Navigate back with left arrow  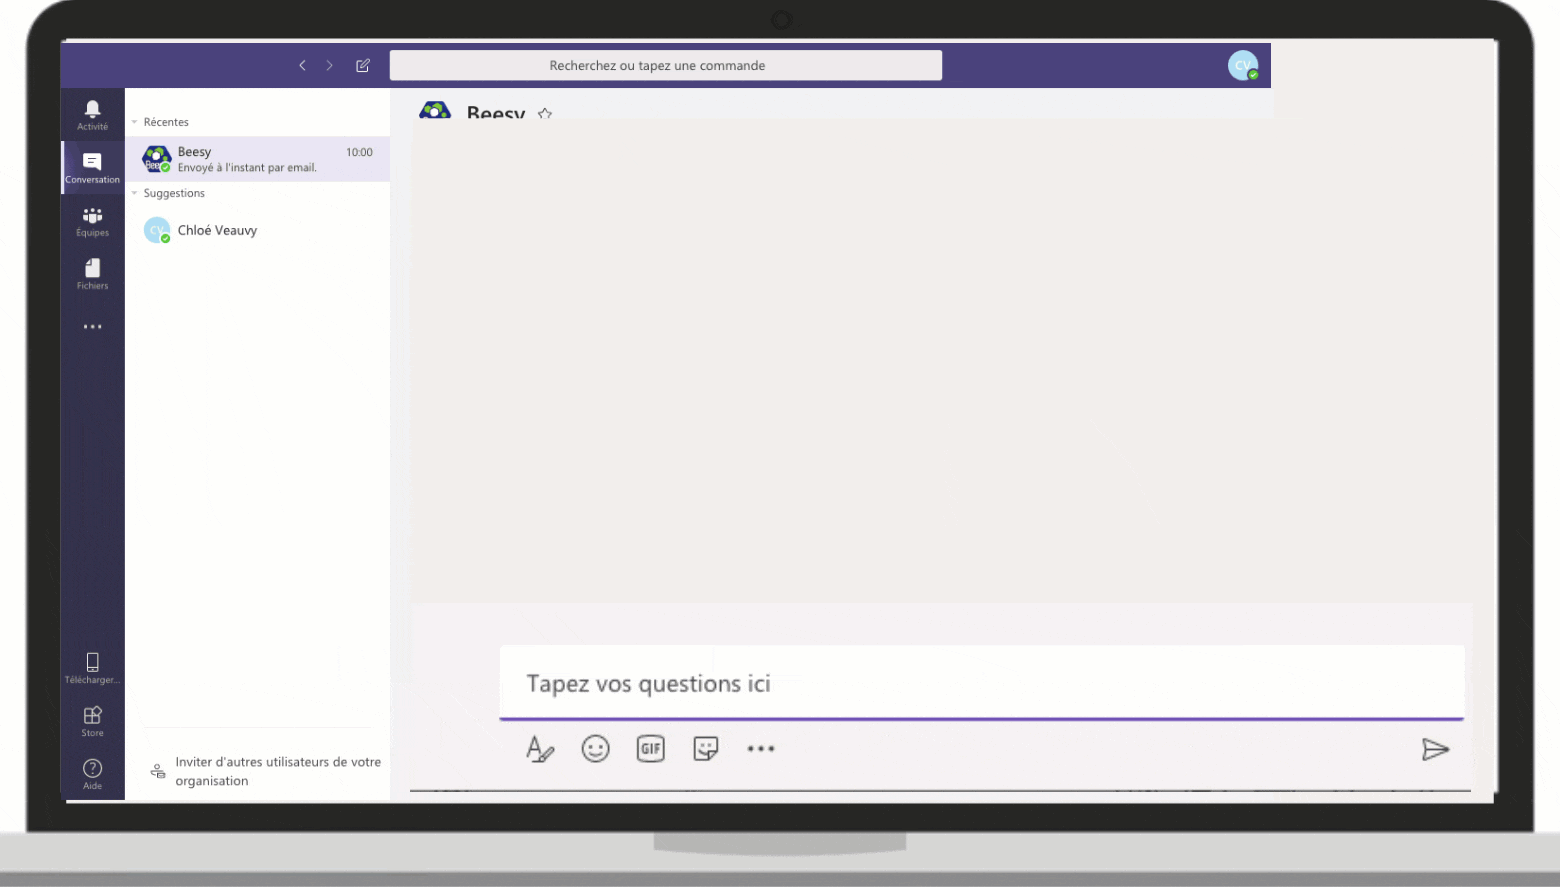(x=302, y=65)
